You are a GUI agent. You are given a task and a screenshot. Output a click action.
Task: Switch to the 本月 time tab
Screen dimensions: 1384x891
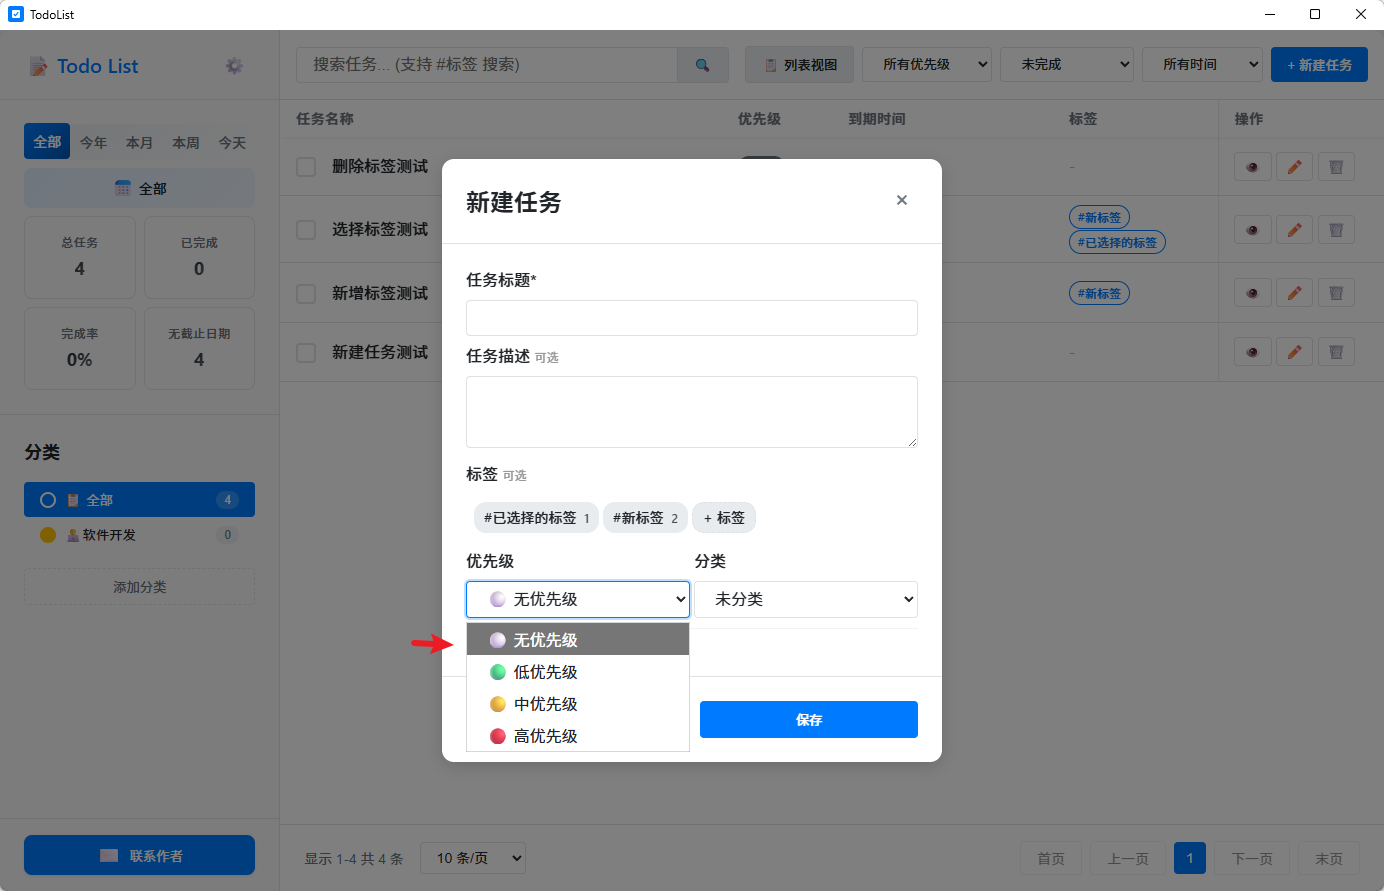pos(139,143)
